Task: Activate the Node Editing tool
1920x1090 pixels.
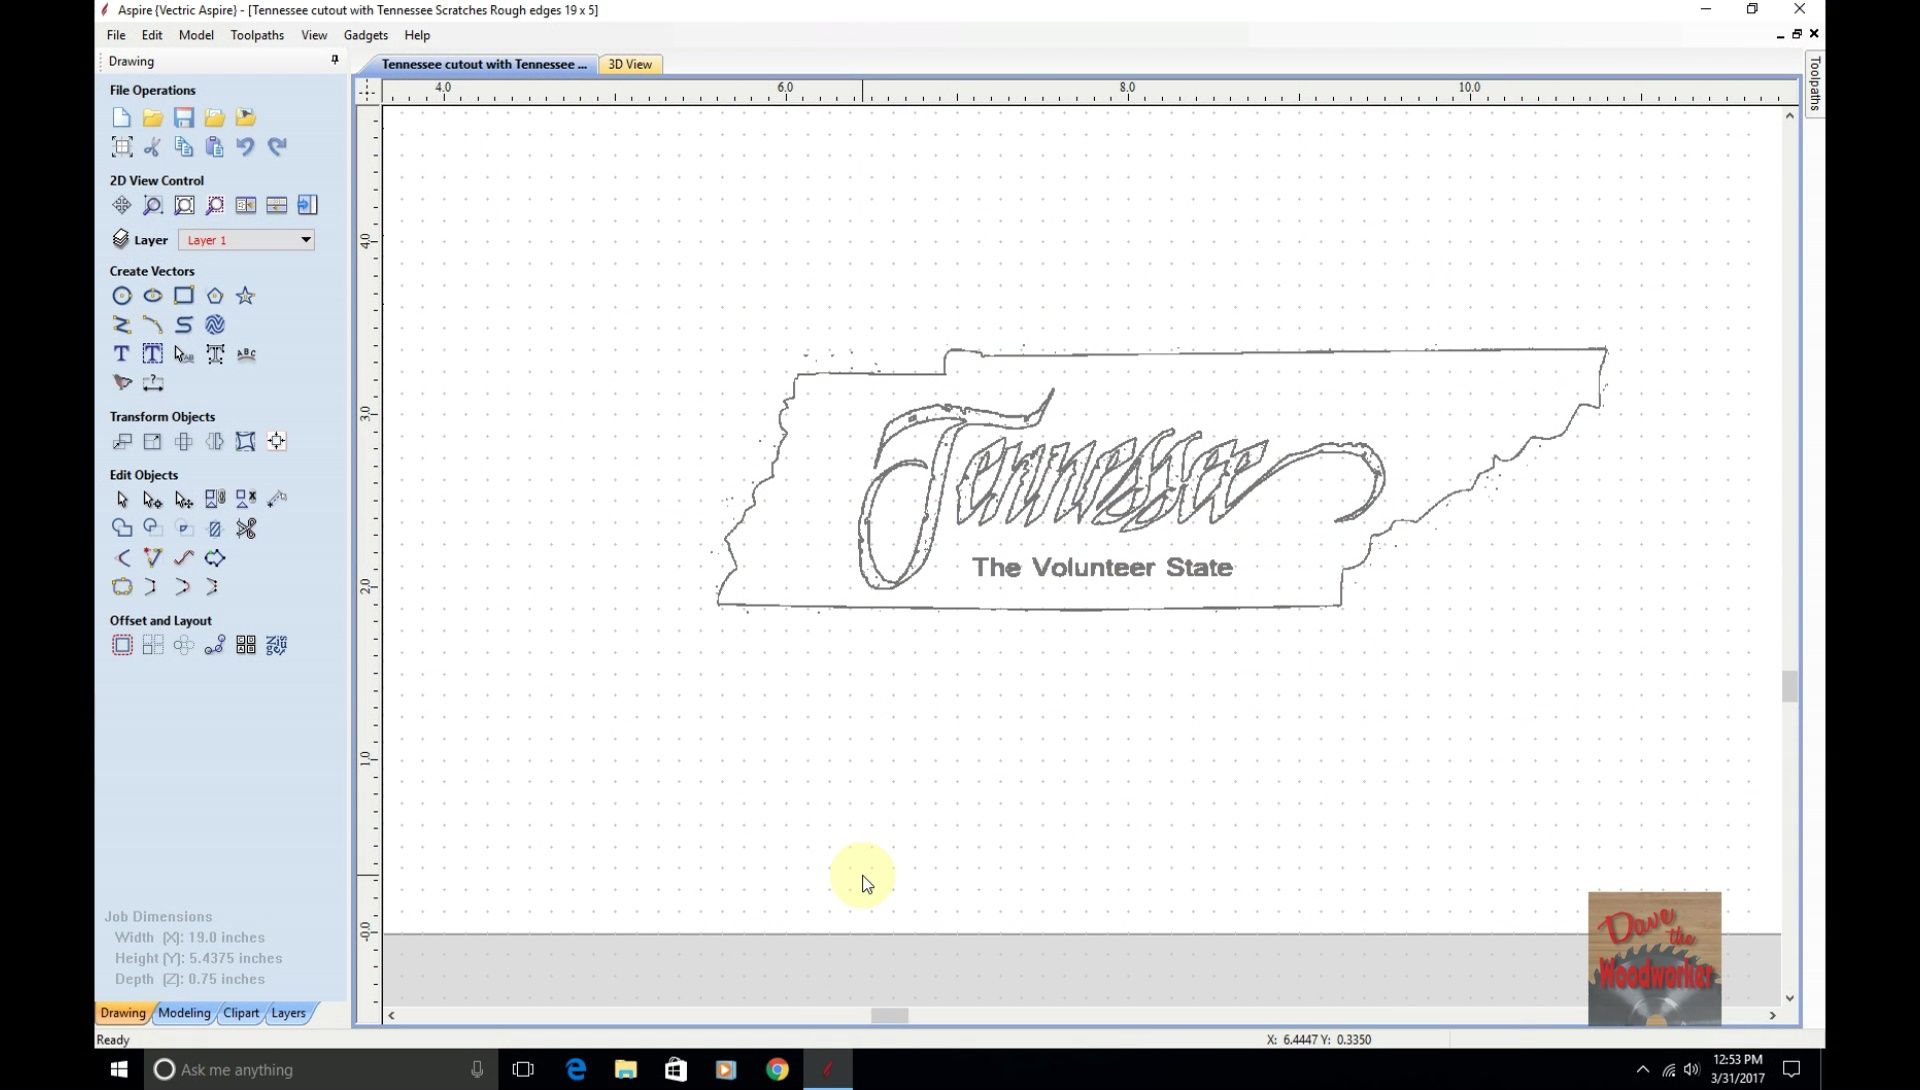Action: (x=152, y=499)
